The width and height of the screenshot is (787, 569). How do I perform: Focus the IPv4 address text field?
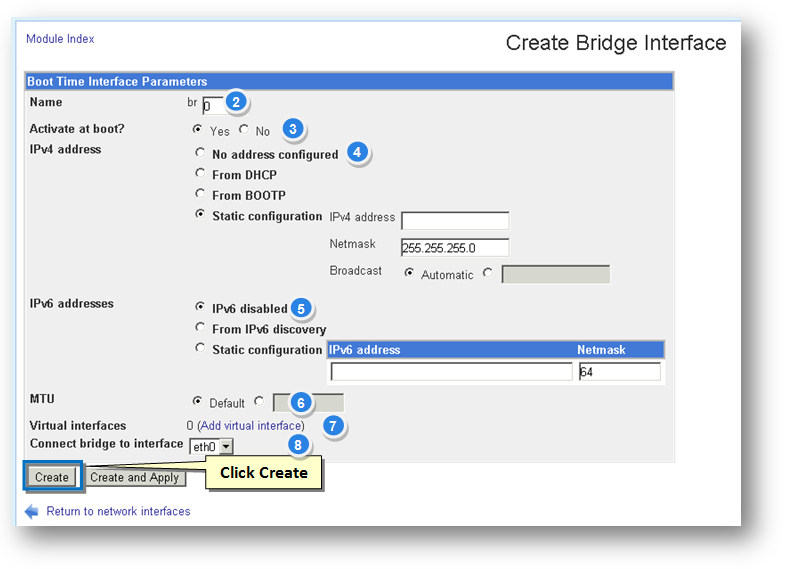click(x=455, y=221)
